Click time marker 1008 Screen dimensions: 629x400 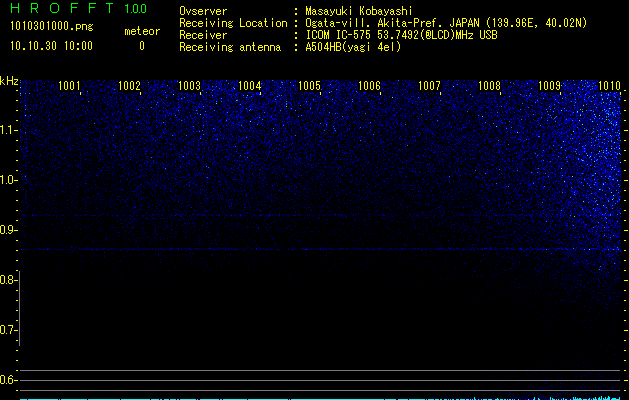[x=489, y=85]
